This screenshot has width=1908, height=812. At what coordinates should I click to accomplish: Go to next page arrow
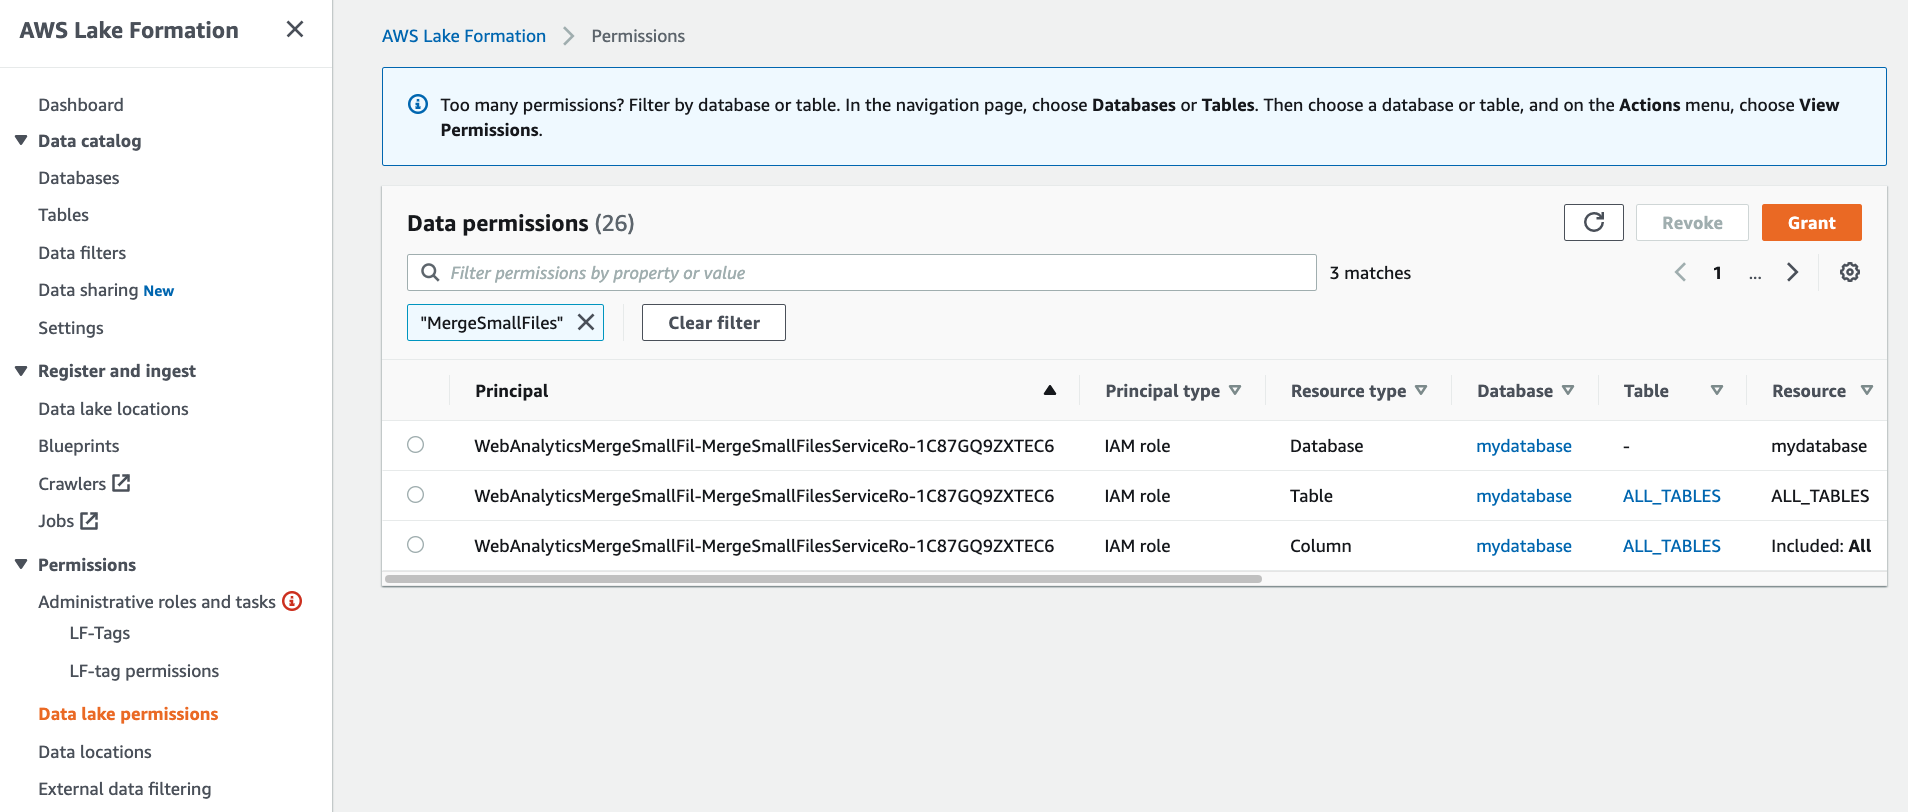[x=1792, y=272]
